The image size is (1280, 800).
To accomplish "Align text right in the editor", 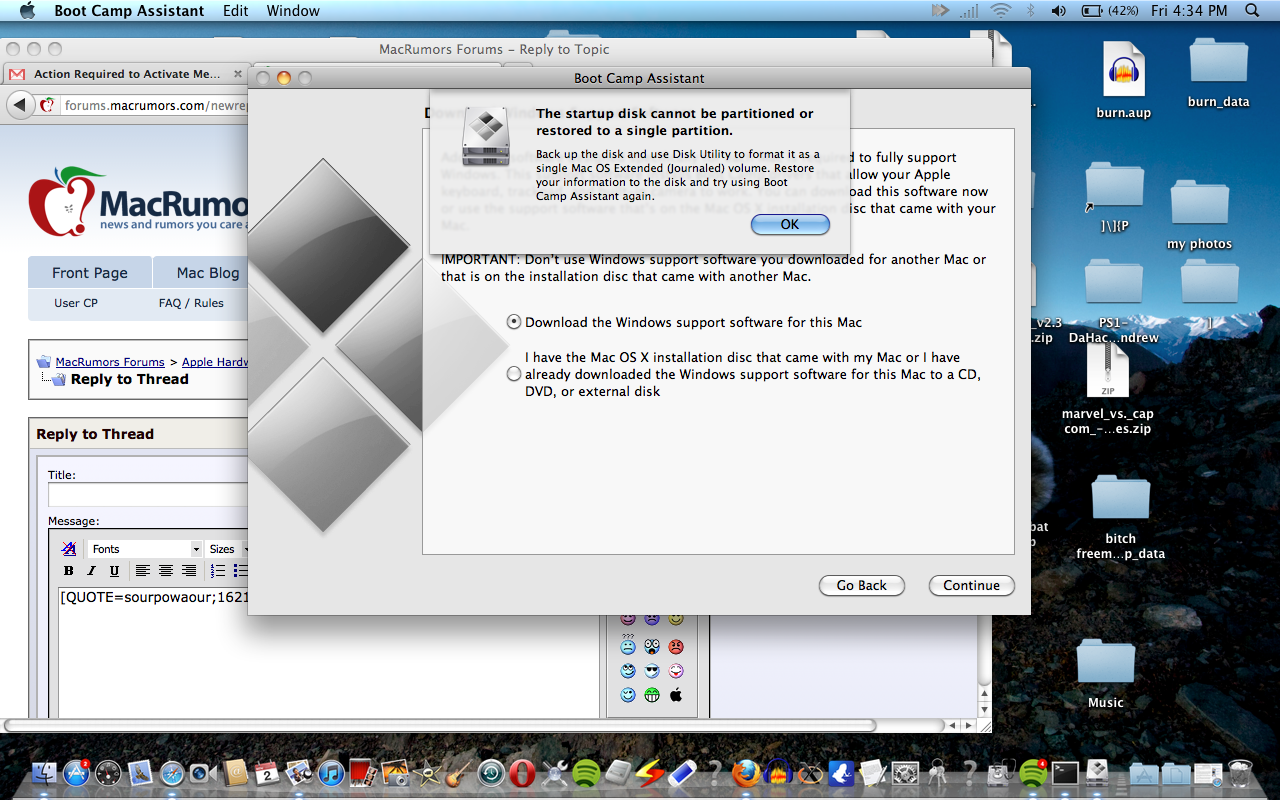I will click(189, 571).
